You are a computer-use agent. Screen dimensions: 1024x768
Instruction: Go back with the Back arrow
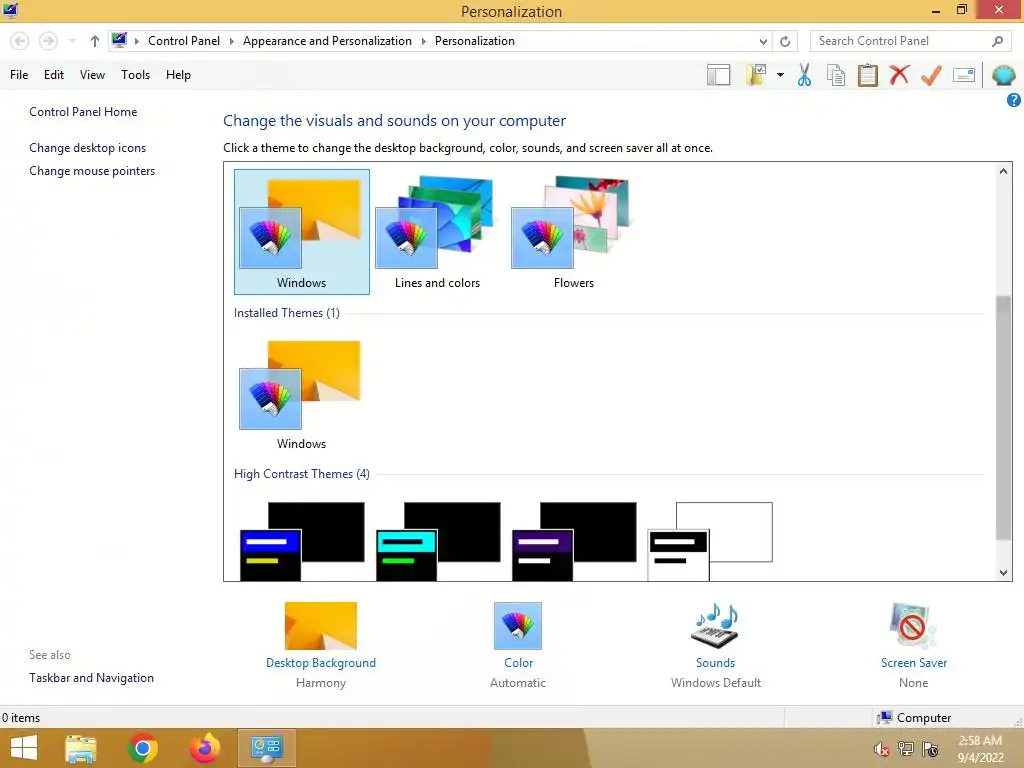(x=20, y=41)
